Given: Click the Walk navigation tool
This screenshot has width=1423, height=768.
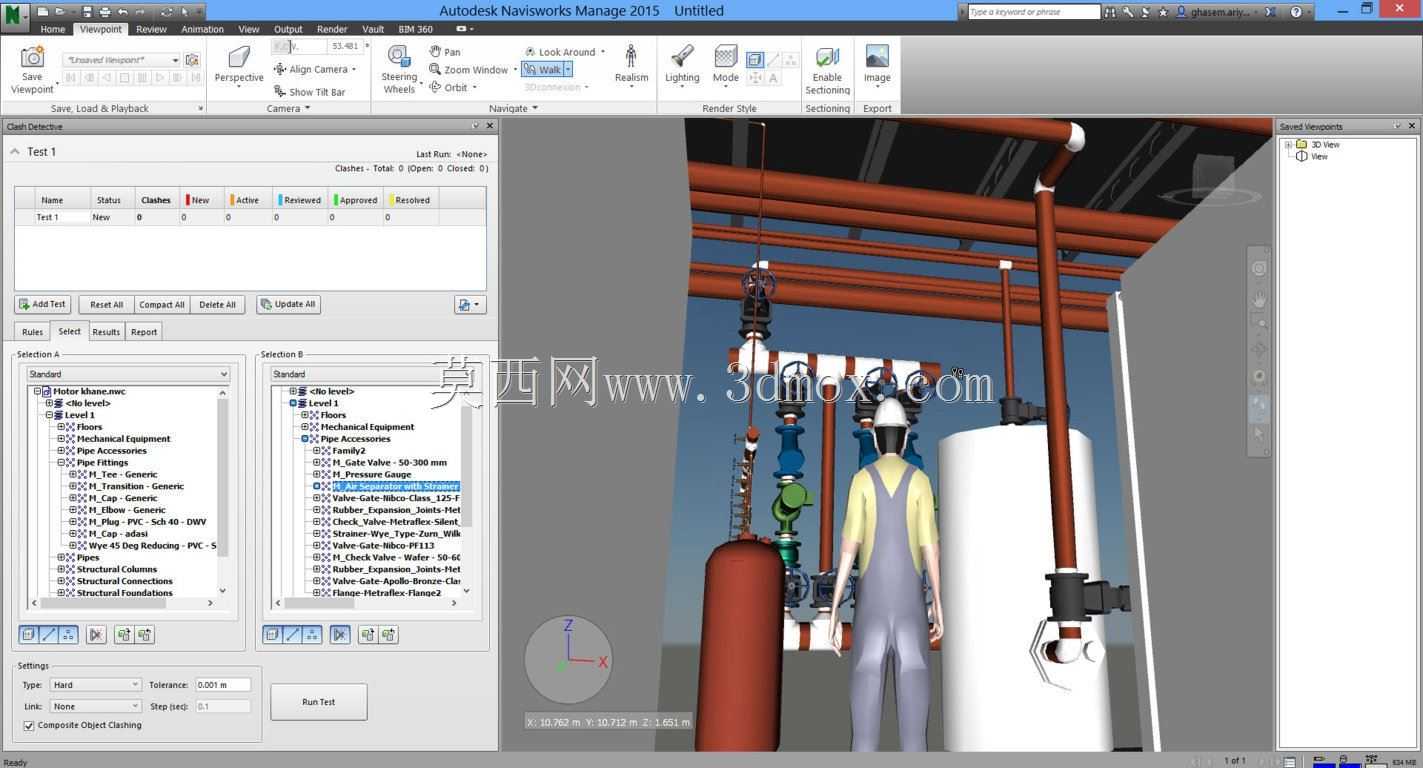Looking at the screenshot, I should click(542, 70).
